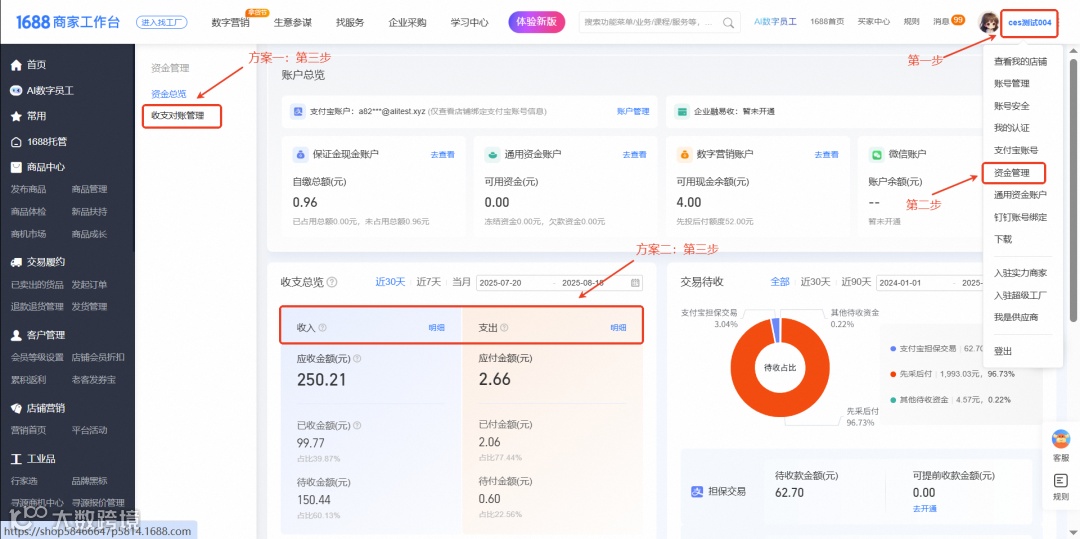
Task: Open the 明细 link for 收入
Action: 437,328
